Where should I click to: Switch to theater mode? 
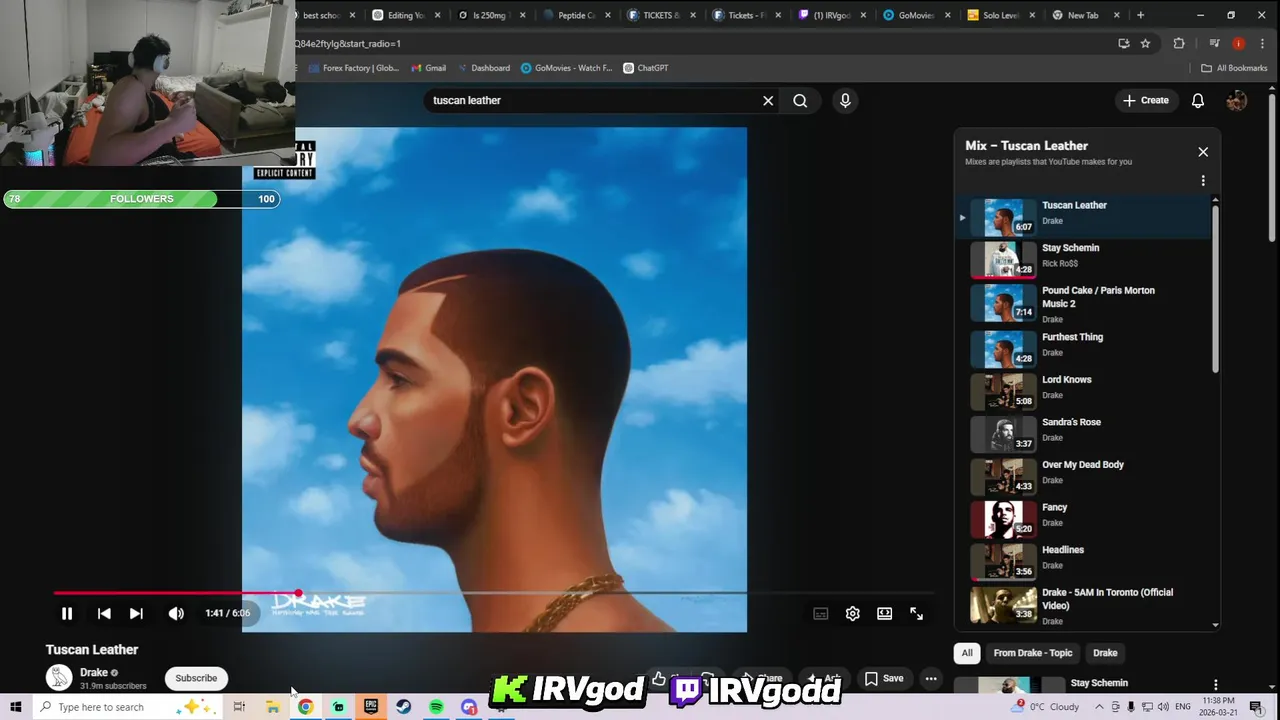pyautogui.click(x=884, y=614)
